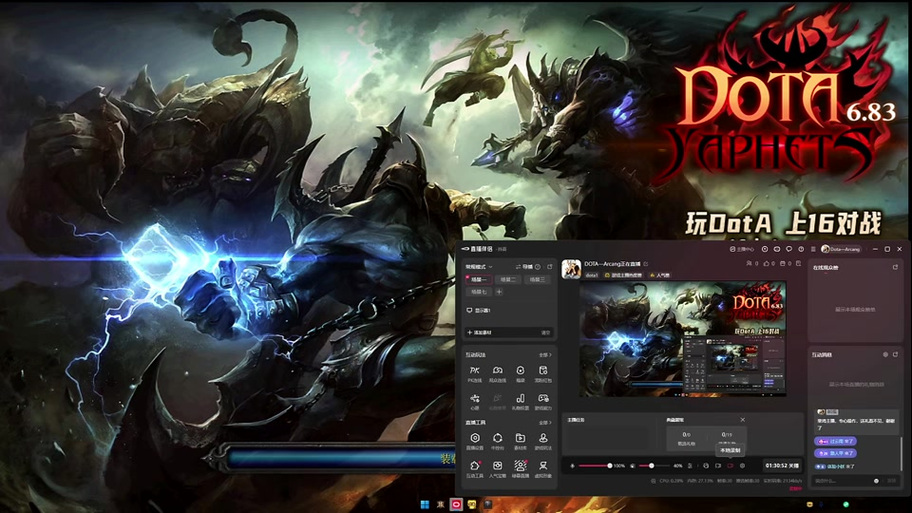Open the hamburger menu in title bar
This screenshot has width=912, height=513.
(x=813, y=249)
